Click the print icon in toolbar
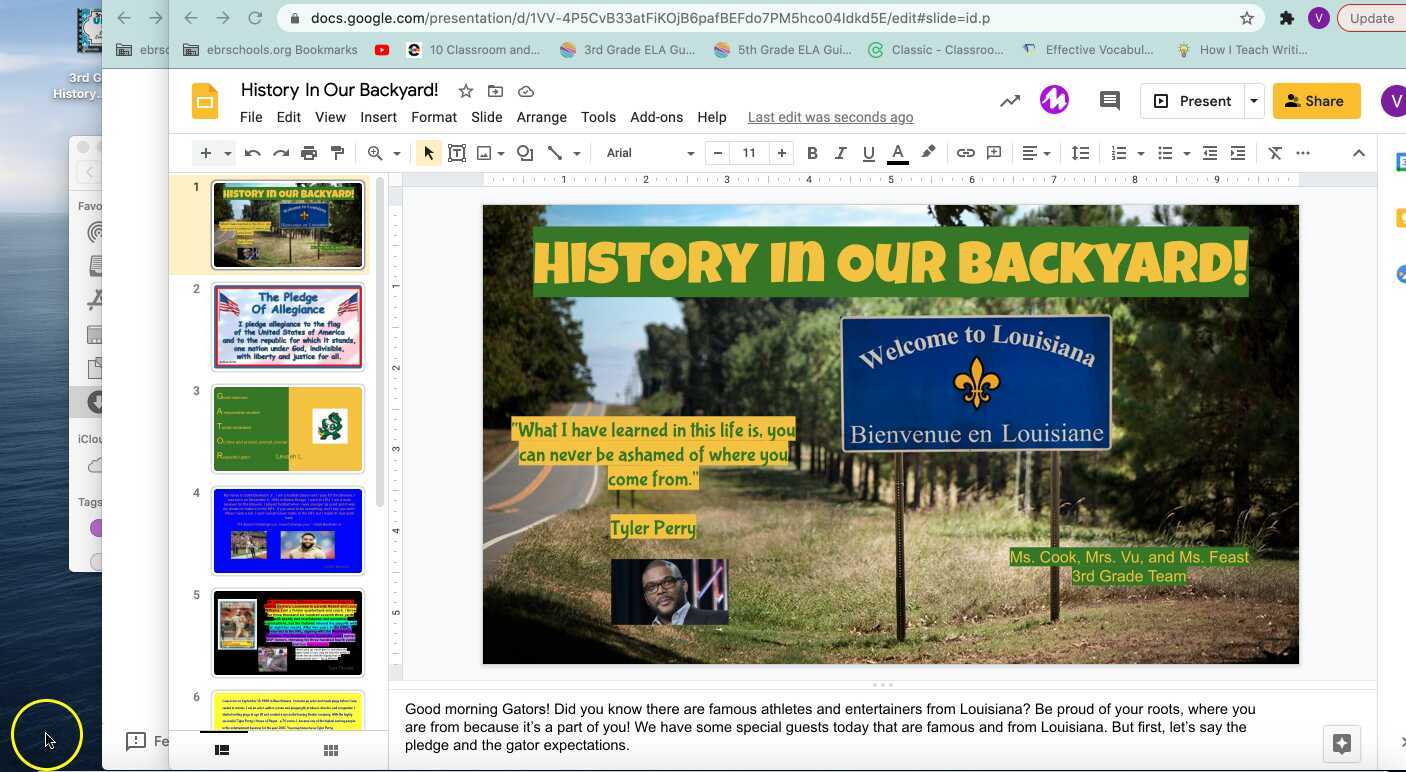Screen dimensions: 1406x772 pos(309,153)
